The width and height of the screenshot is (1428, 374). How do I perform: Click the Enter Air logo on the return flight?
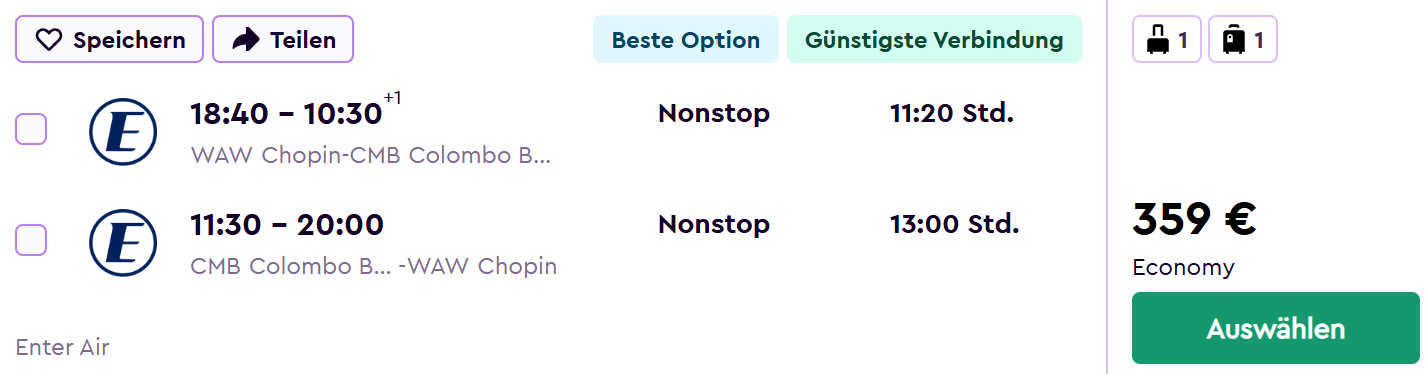click(123, 241)
